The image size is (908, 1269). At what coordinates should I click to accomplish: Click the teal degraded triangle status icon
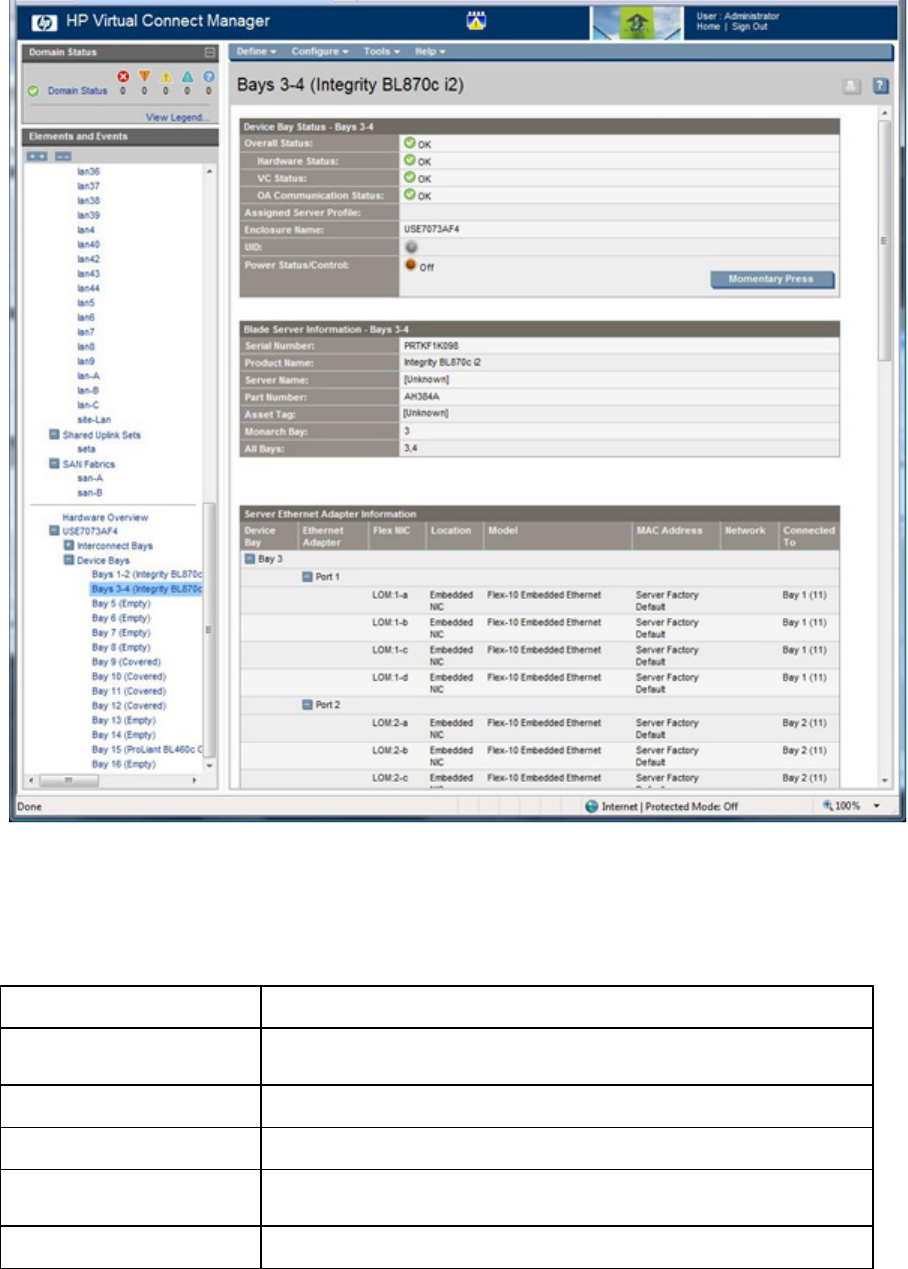pyautogui.click(x=188, y=76)
